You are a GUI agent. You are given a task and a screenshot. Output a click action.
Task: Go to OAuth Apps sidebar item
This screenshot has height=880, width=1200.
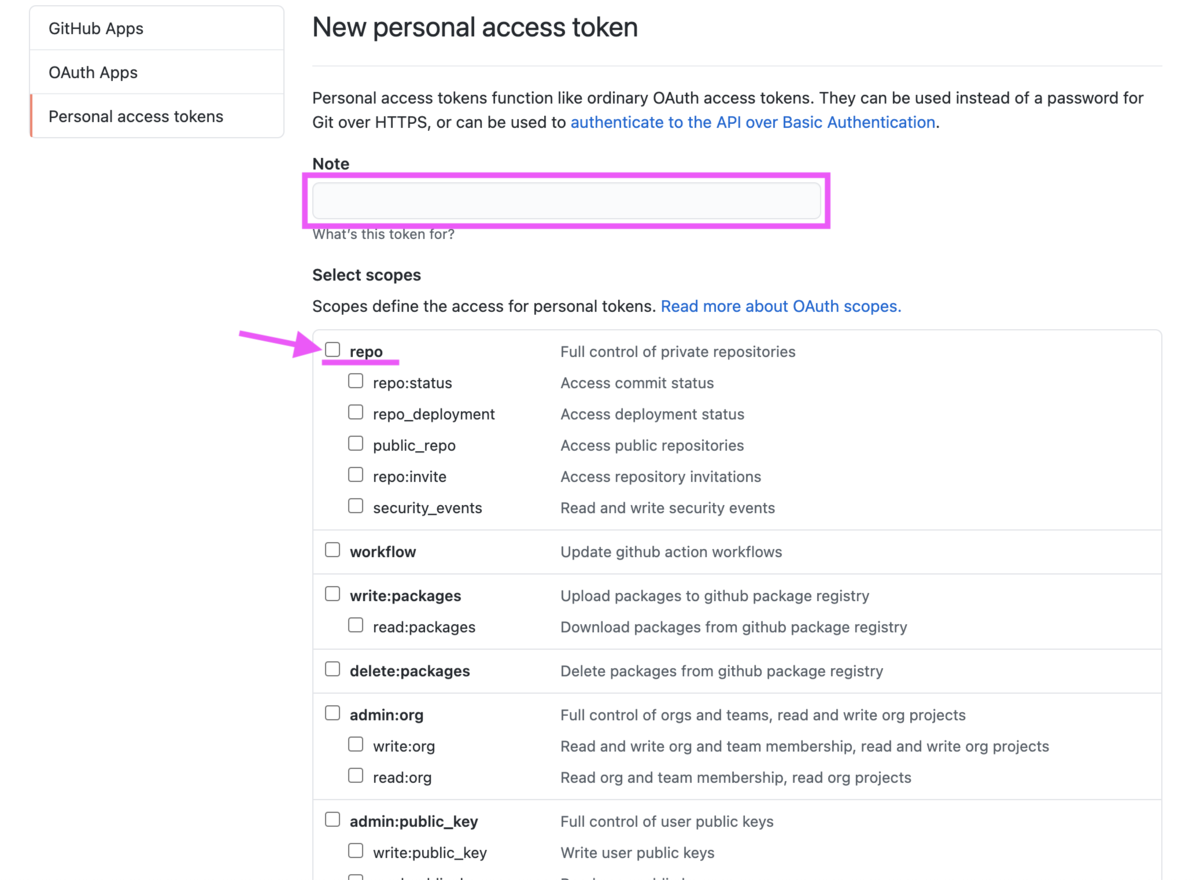coord(93,72)
